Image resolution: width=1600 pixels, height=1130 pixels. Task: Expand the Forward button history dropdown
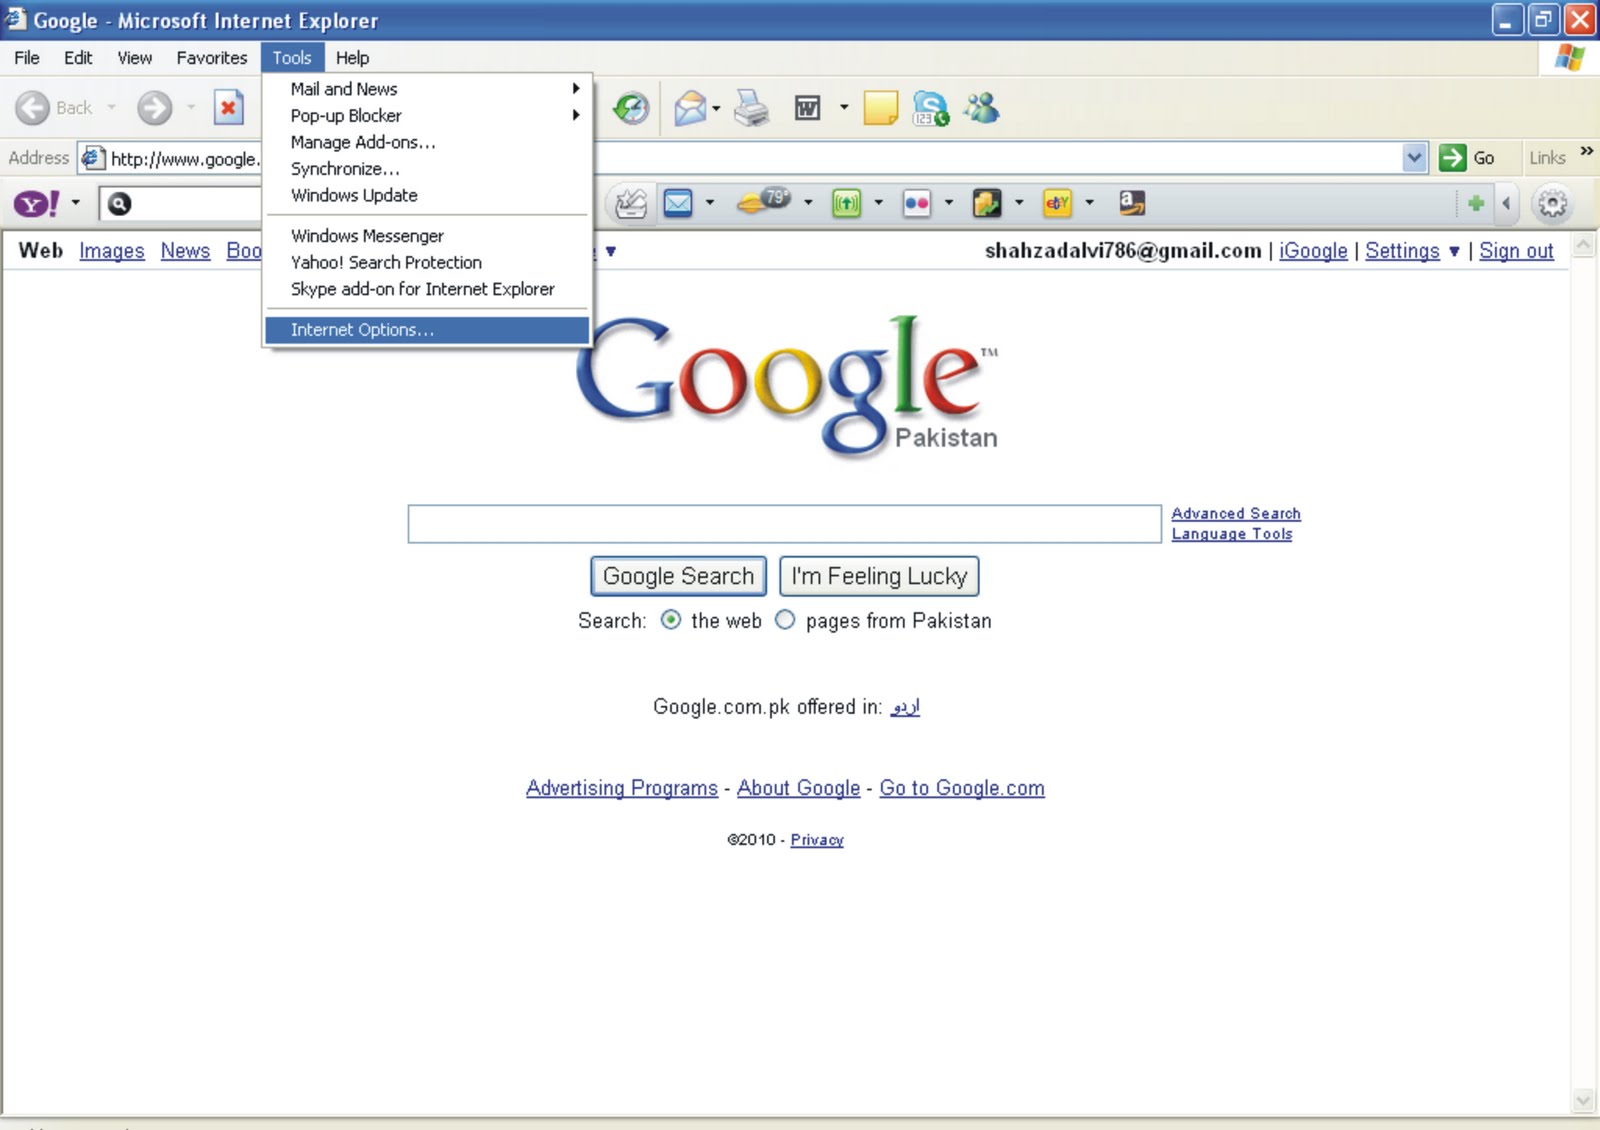click(x=191, y=107)
